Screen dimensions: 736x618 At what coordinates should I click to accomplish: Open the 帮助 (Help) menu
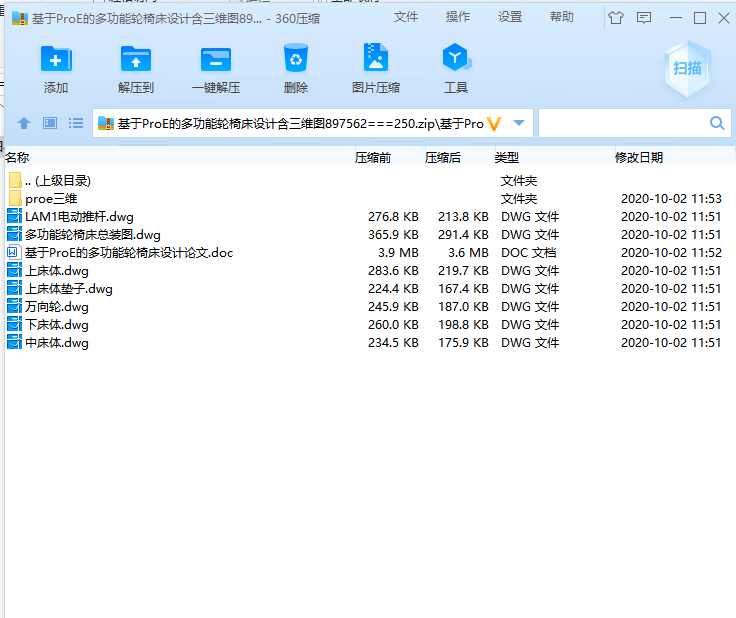coord(562,17)
